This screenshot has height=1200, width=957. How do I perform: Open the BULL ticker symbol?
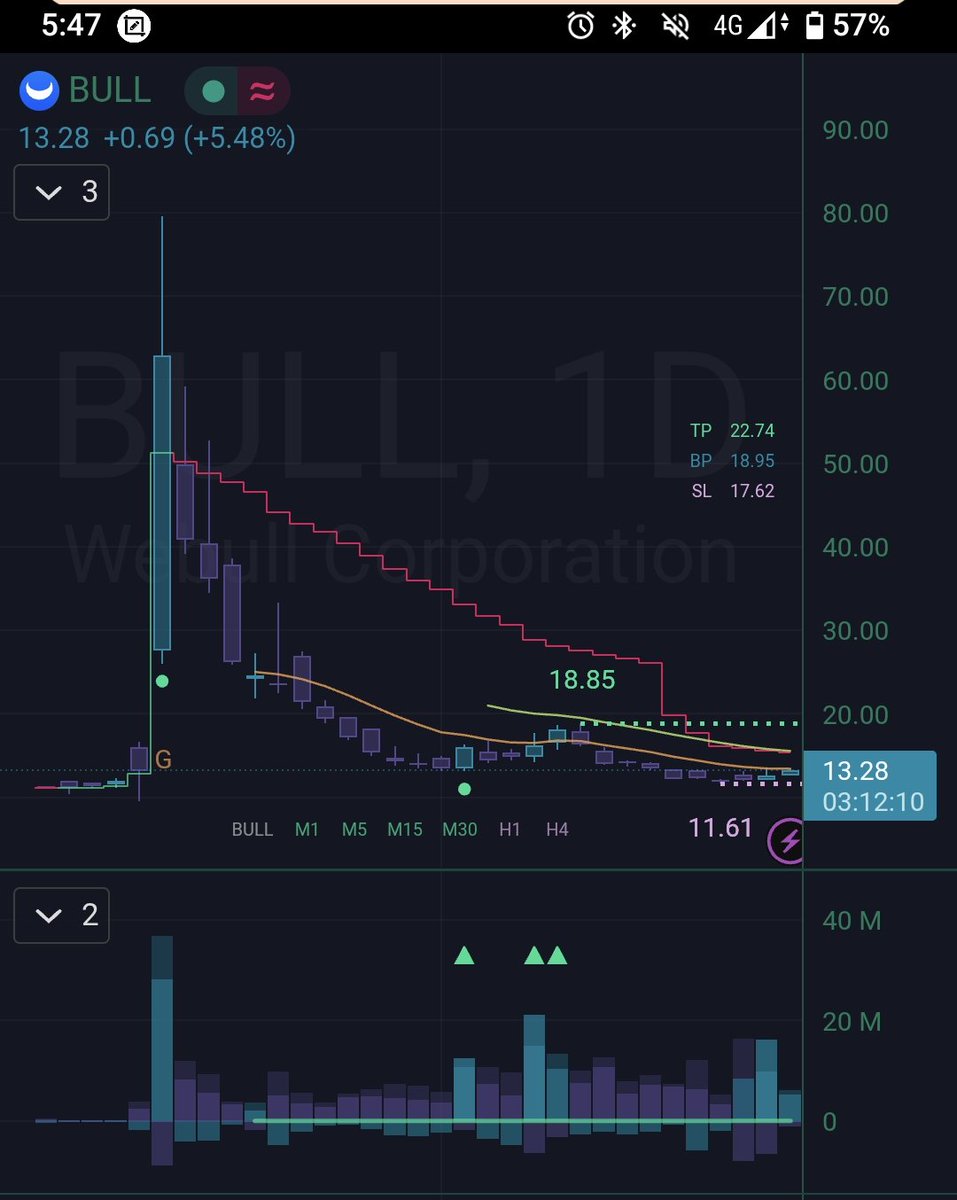coord(110,90)
